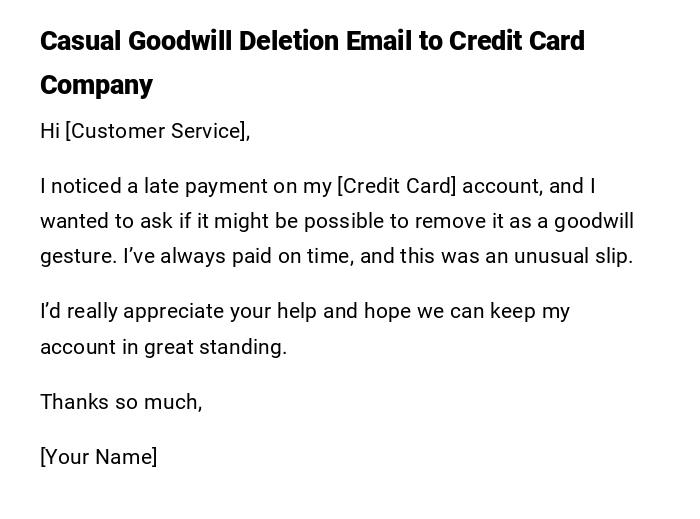
Task: Select the [Customer Service] placeholder
Action: coord(155,131)
